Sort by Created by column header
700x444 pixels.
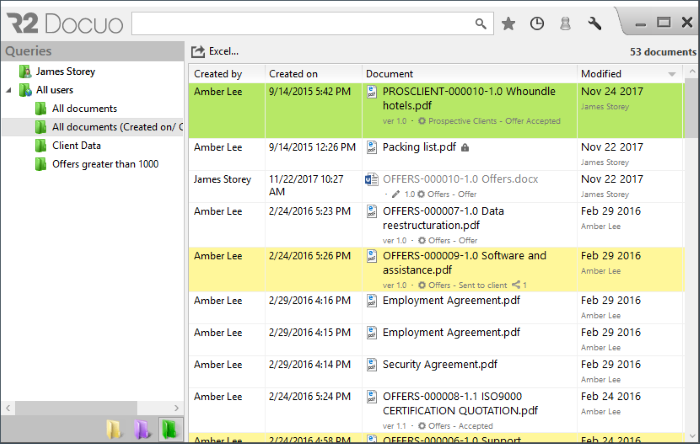point(227,74)
